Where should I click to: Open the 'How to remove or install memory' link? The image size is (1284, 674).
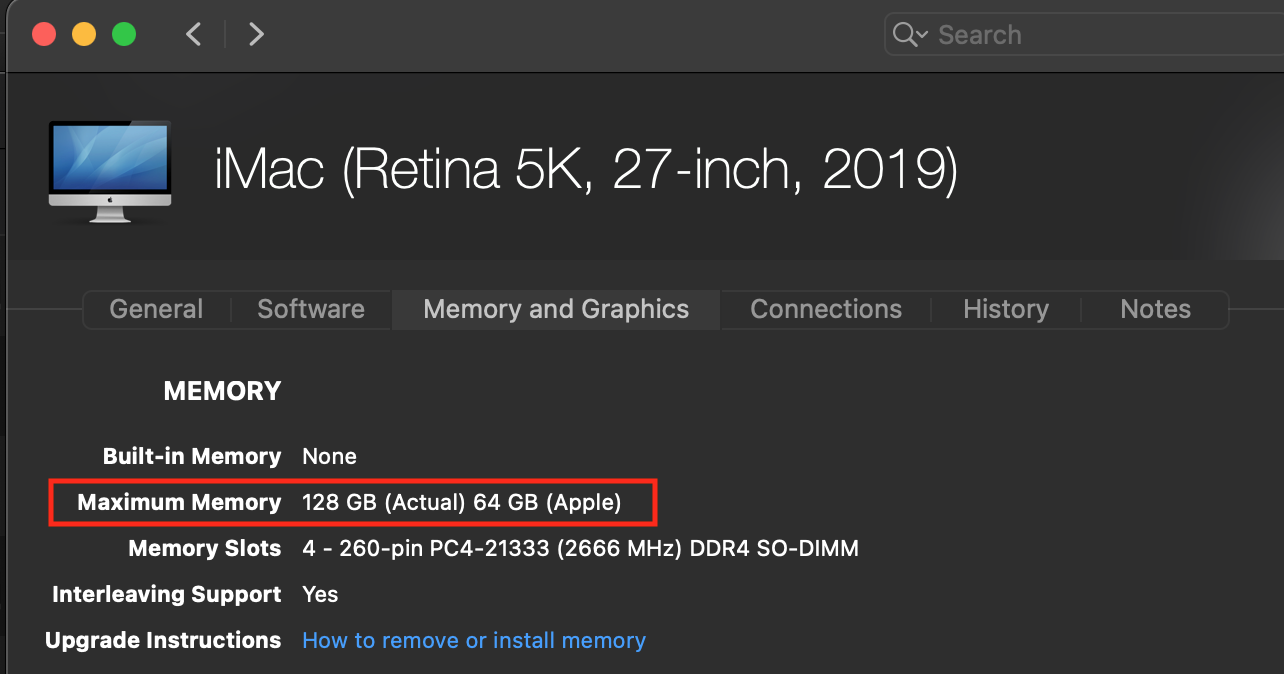474,640
